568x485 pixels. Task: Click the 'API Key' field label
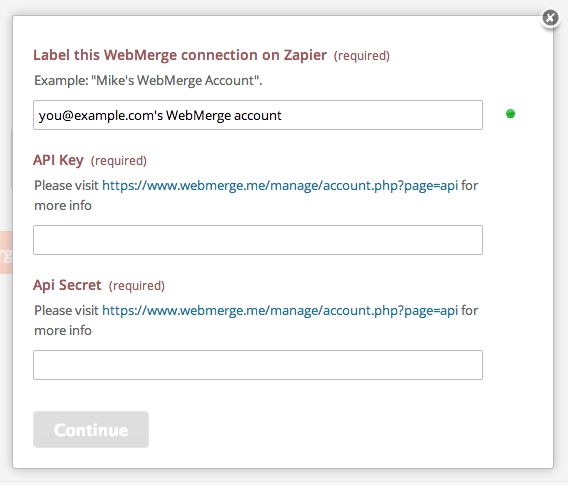pos(58,160)
